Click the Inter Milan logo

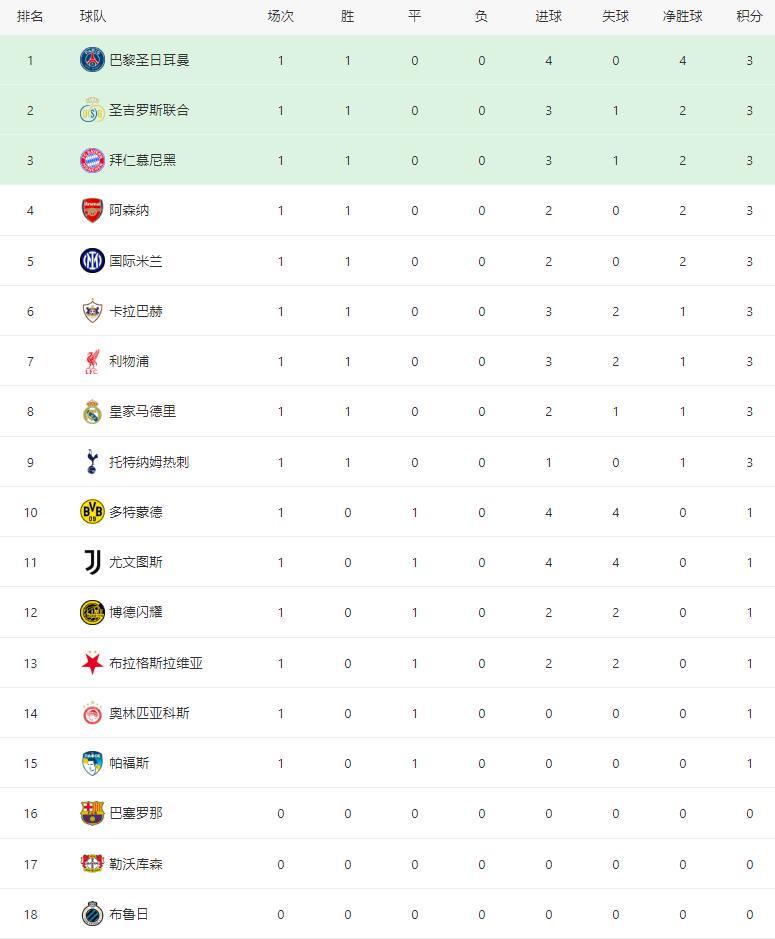pyautogui.click(x=92, y=261)
